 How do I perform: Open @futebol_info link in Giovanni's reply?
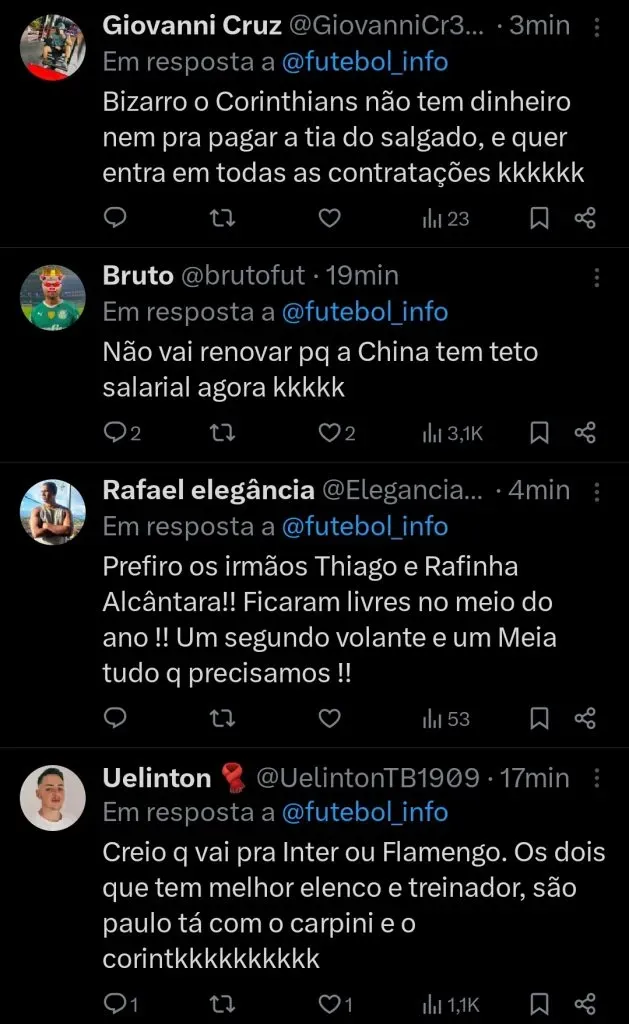pos(365,62)
